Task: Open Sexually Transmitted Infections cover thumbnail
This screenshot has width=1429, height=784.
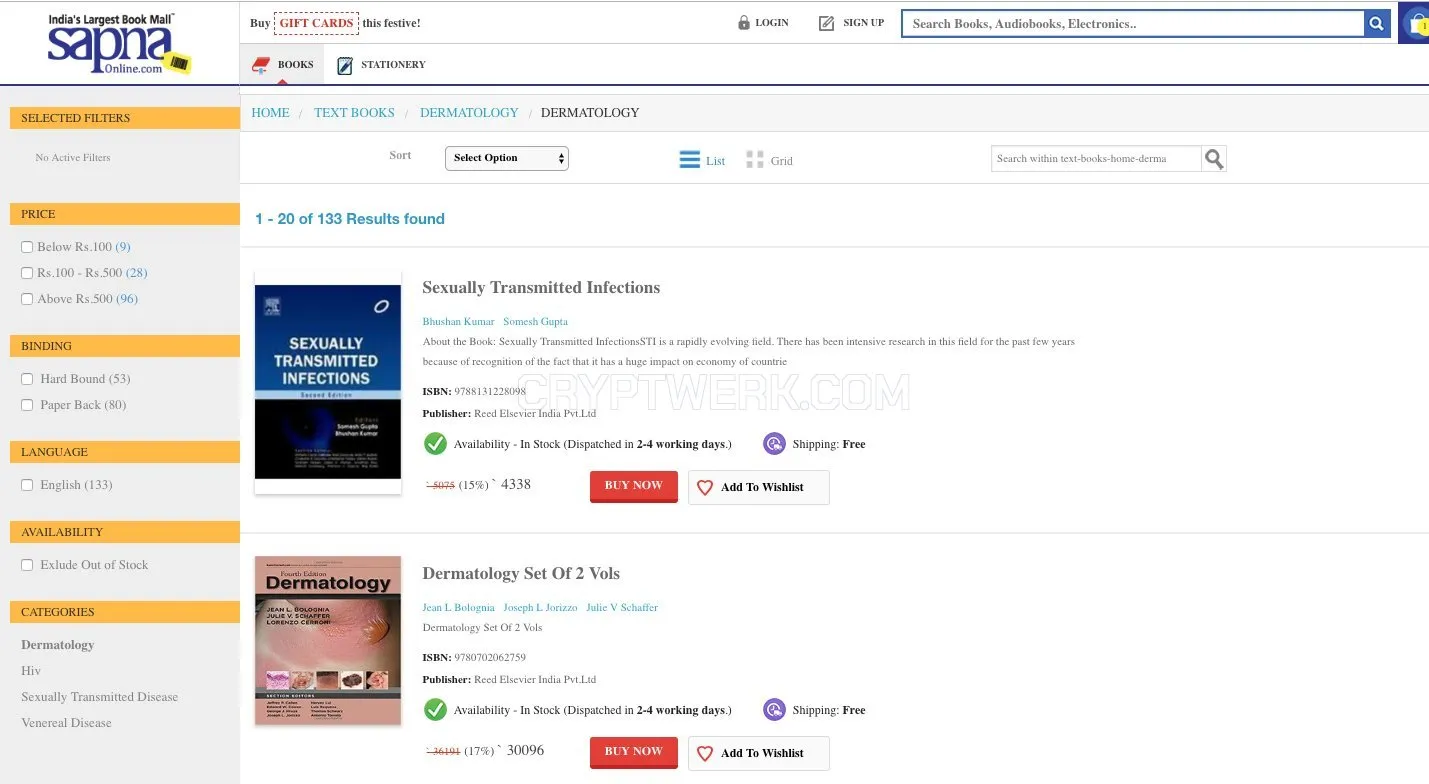Action: point(328,383)
